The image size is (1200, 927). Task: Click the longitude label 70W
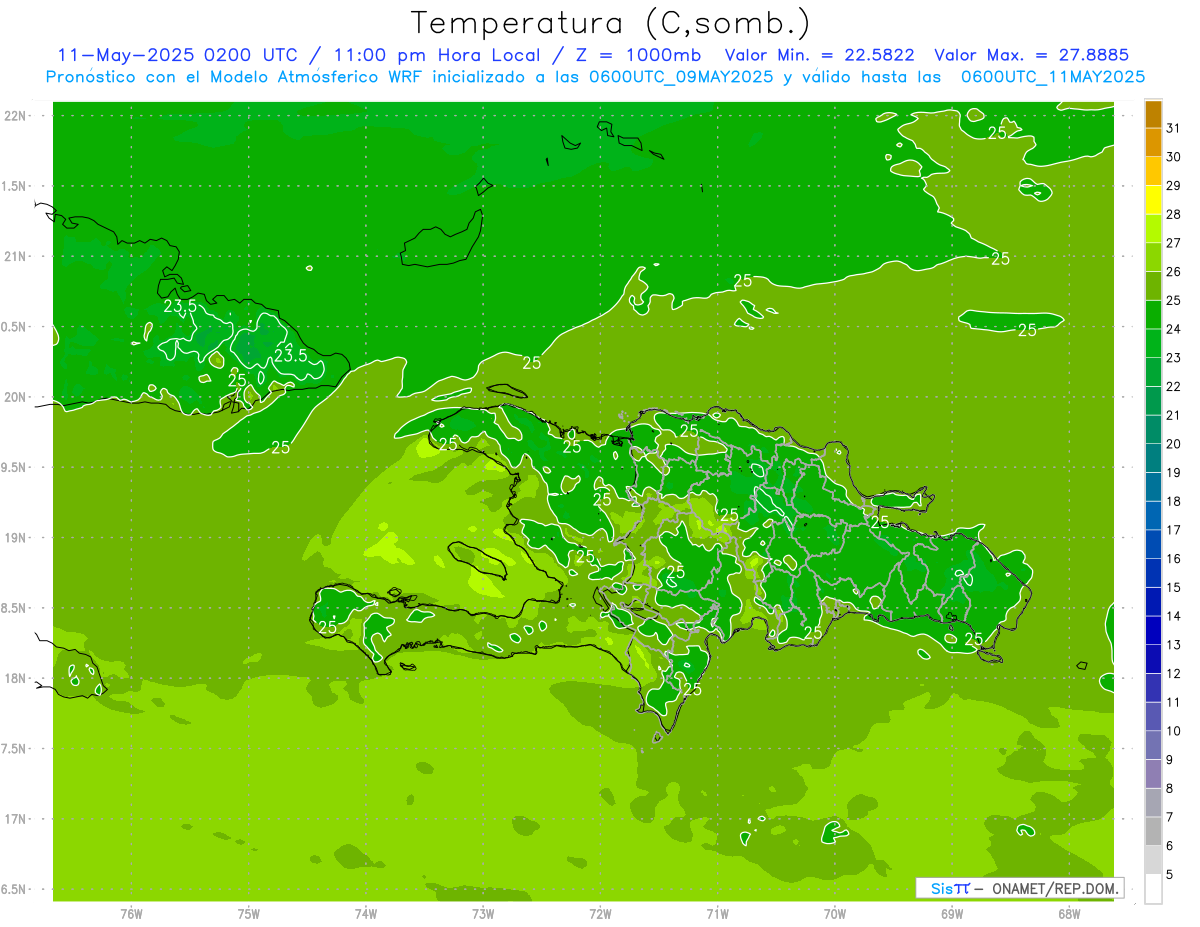pos(835,914)
